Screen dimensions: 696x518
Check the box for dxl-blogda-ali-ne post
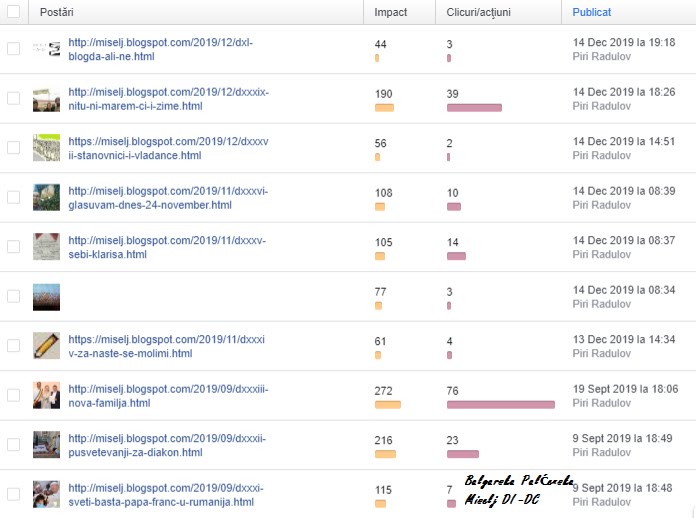14,49
